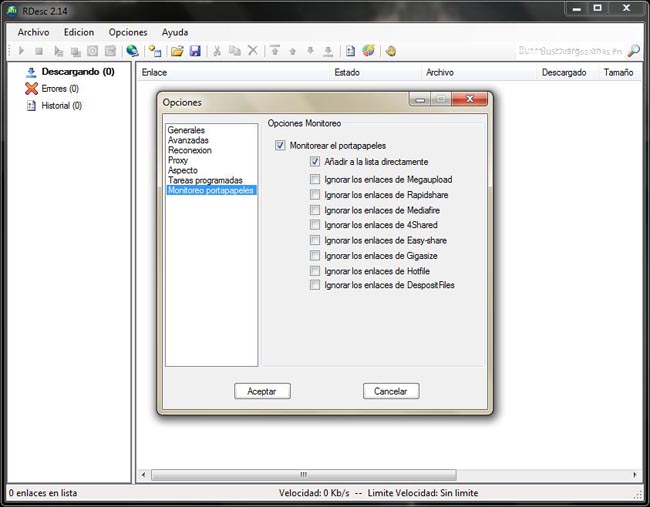Click the scissors cut icon
The height and width of the screenshot is (507, 650).
tap(217, 51)
